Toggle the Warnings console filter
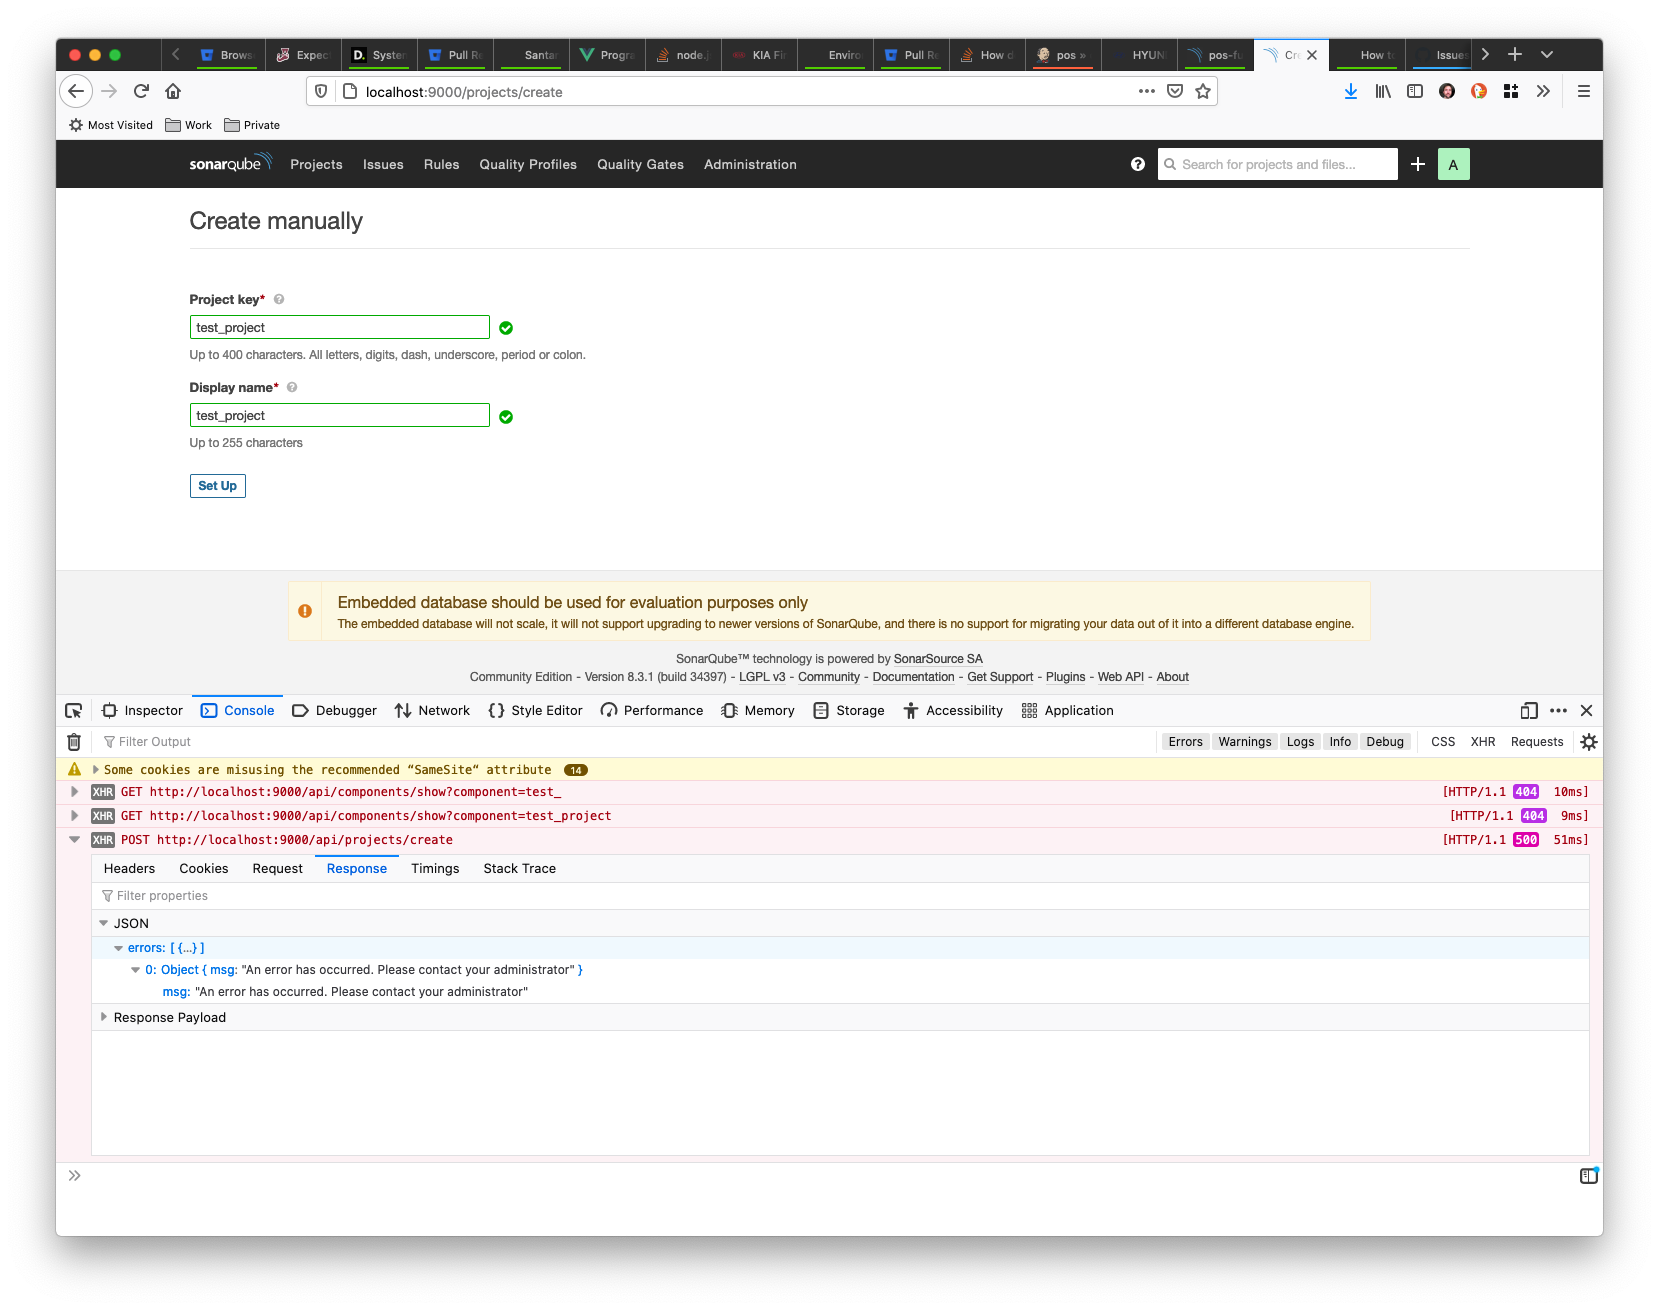Screen dimensions: 1659x1310 pos(1244,742)
